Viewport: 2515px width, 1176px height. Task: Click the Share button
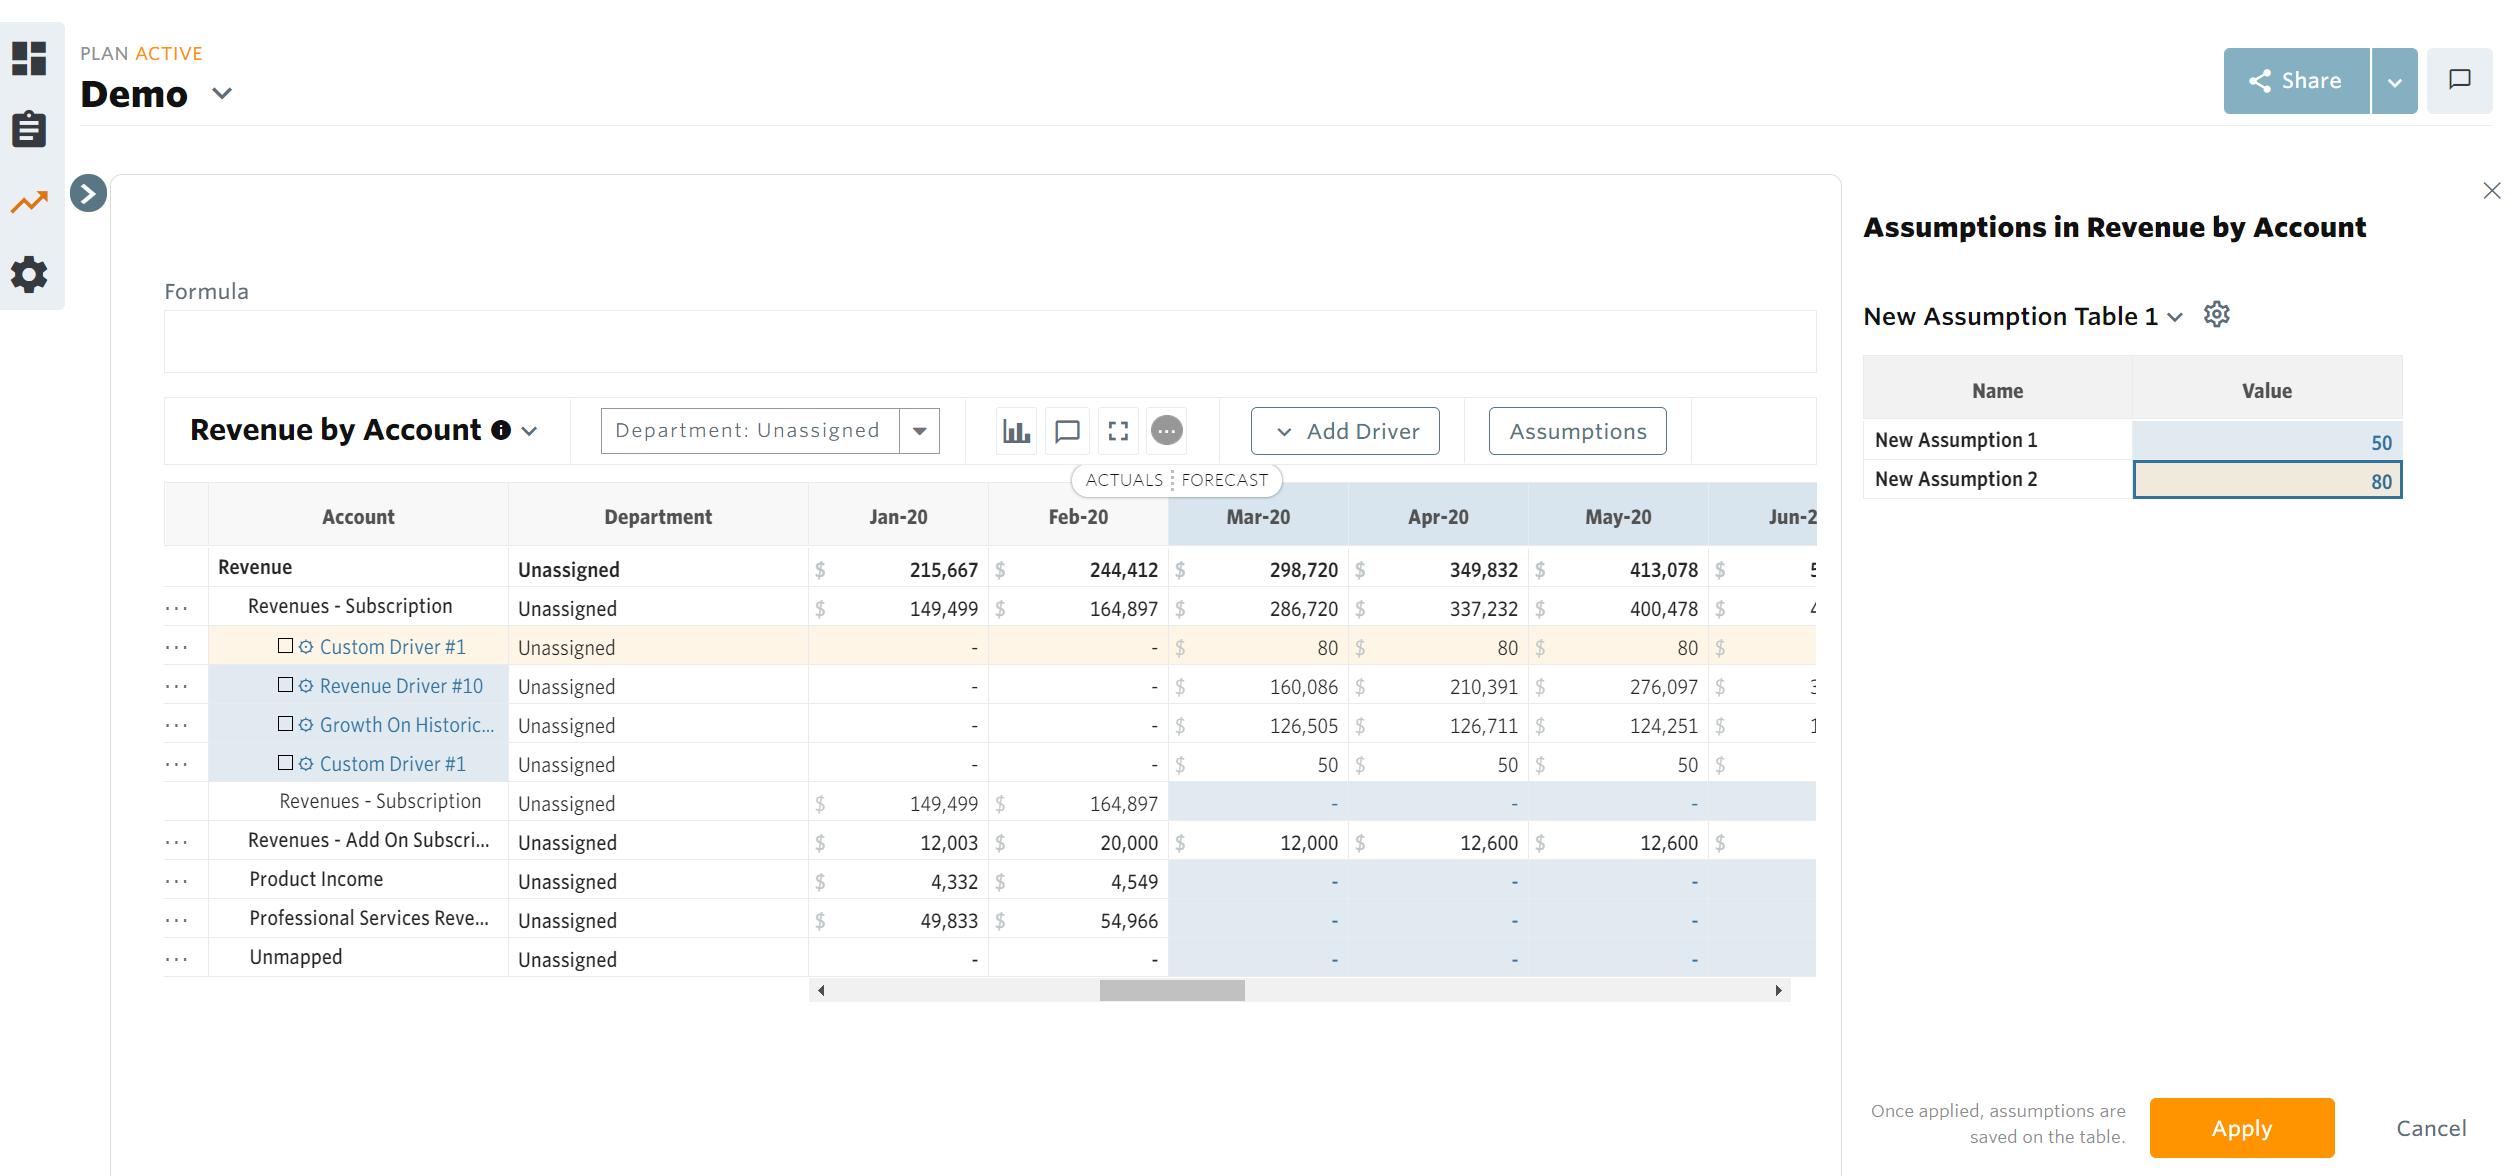[x=2296, y=81]
